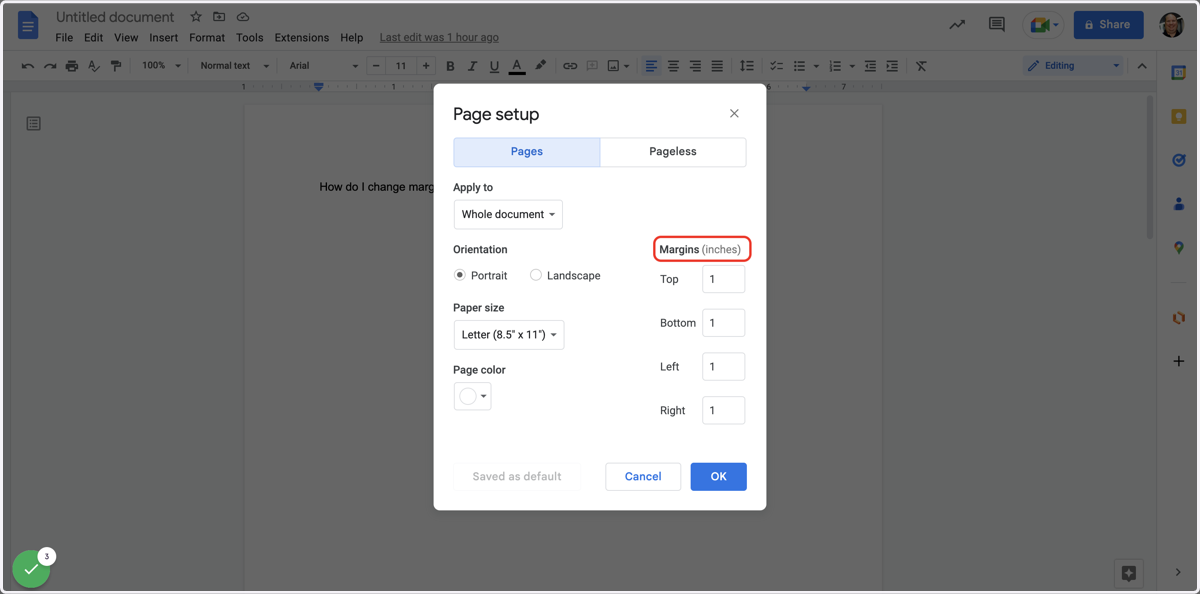Open the zoom 100% dropdown
Image resolution: width=1200 pixels, height=594 pixels.
(x=161, y=66)
